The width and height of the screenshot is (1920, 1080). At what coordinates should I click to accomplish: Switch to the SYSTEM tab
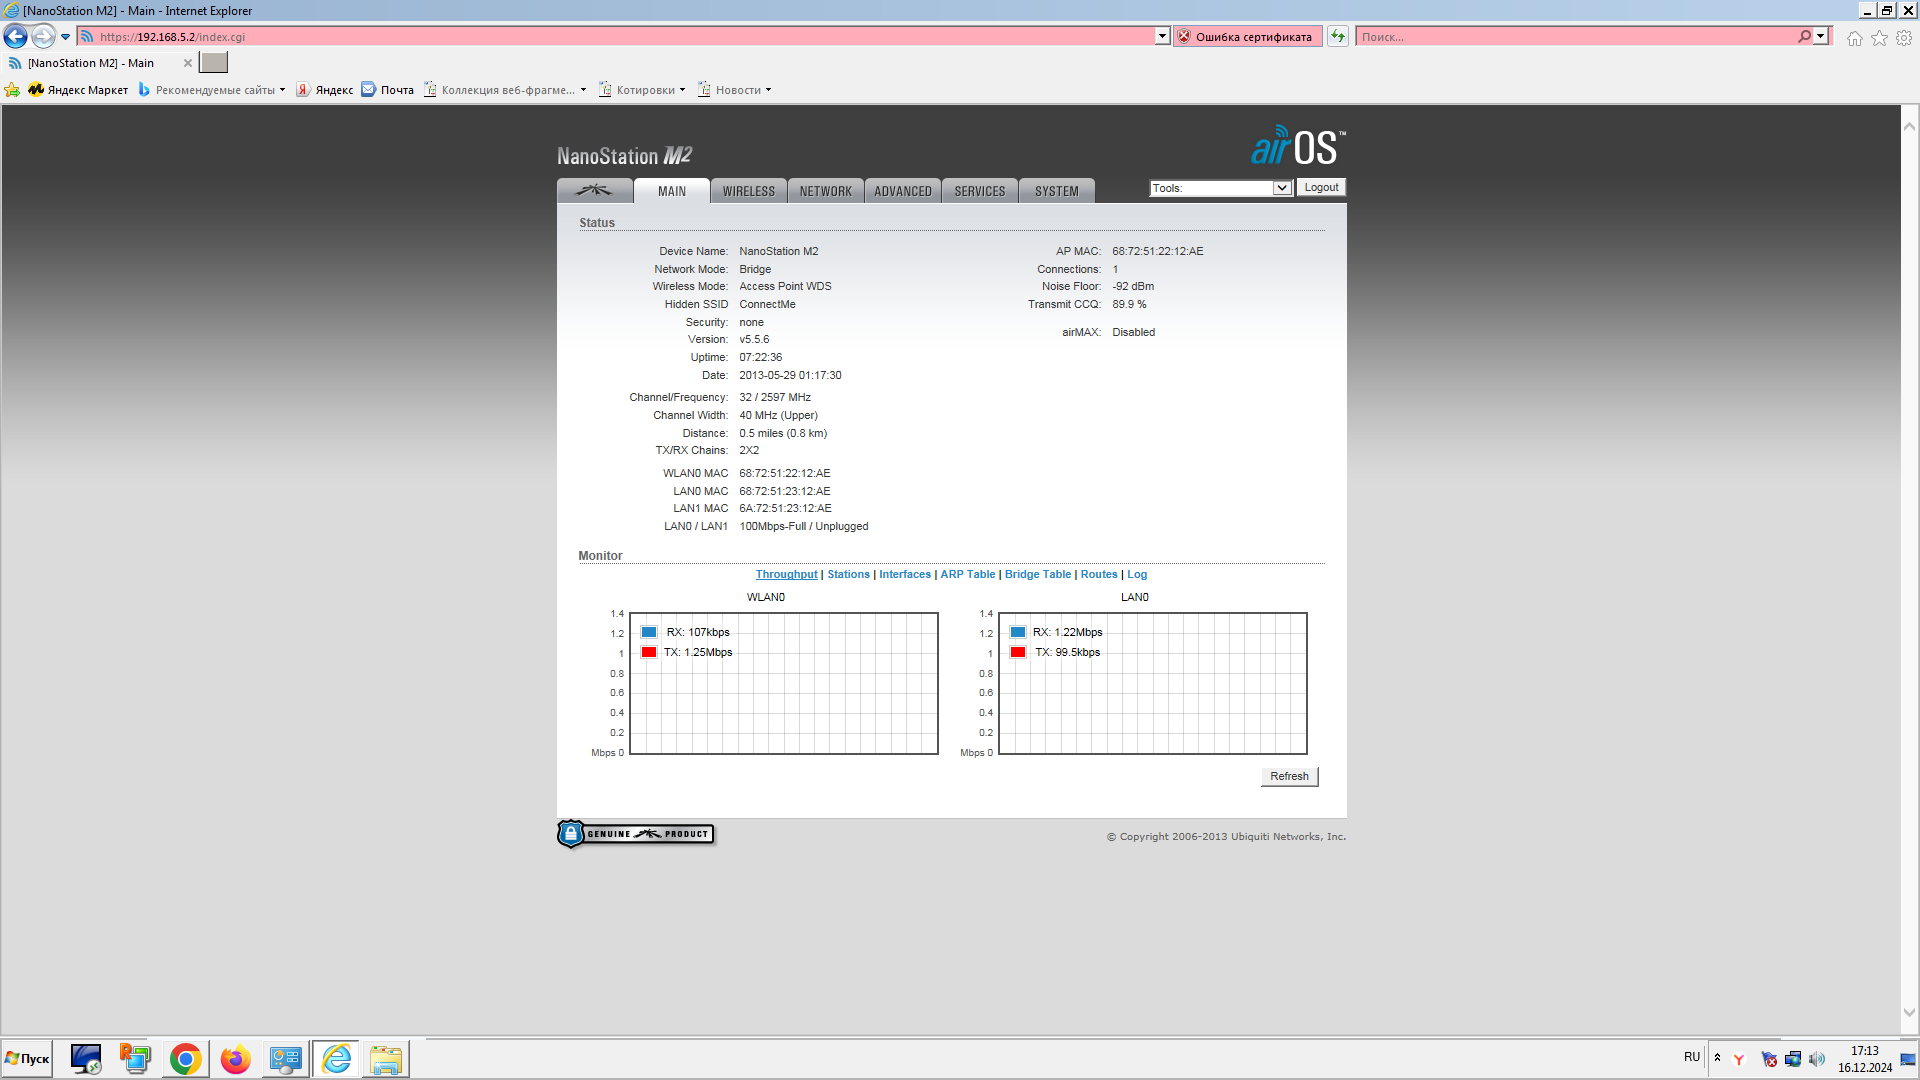click(x=1056, y=191)
